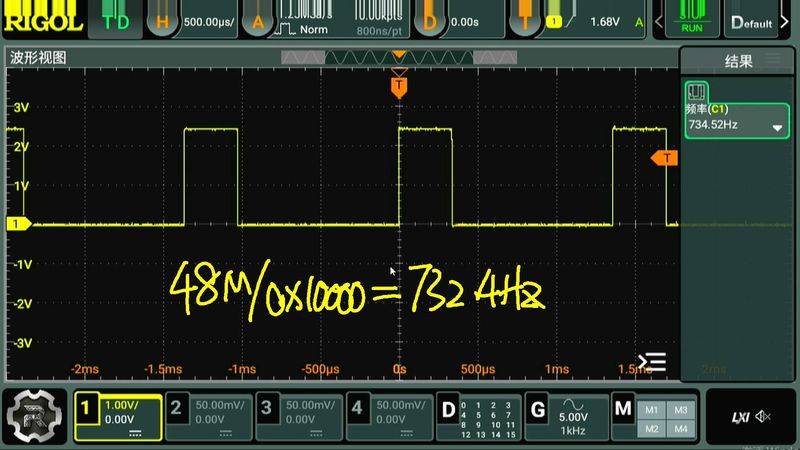Tap the Norm acquisition mode label
The width and height of the screenshot is (800, 450).
coord(313,30)
